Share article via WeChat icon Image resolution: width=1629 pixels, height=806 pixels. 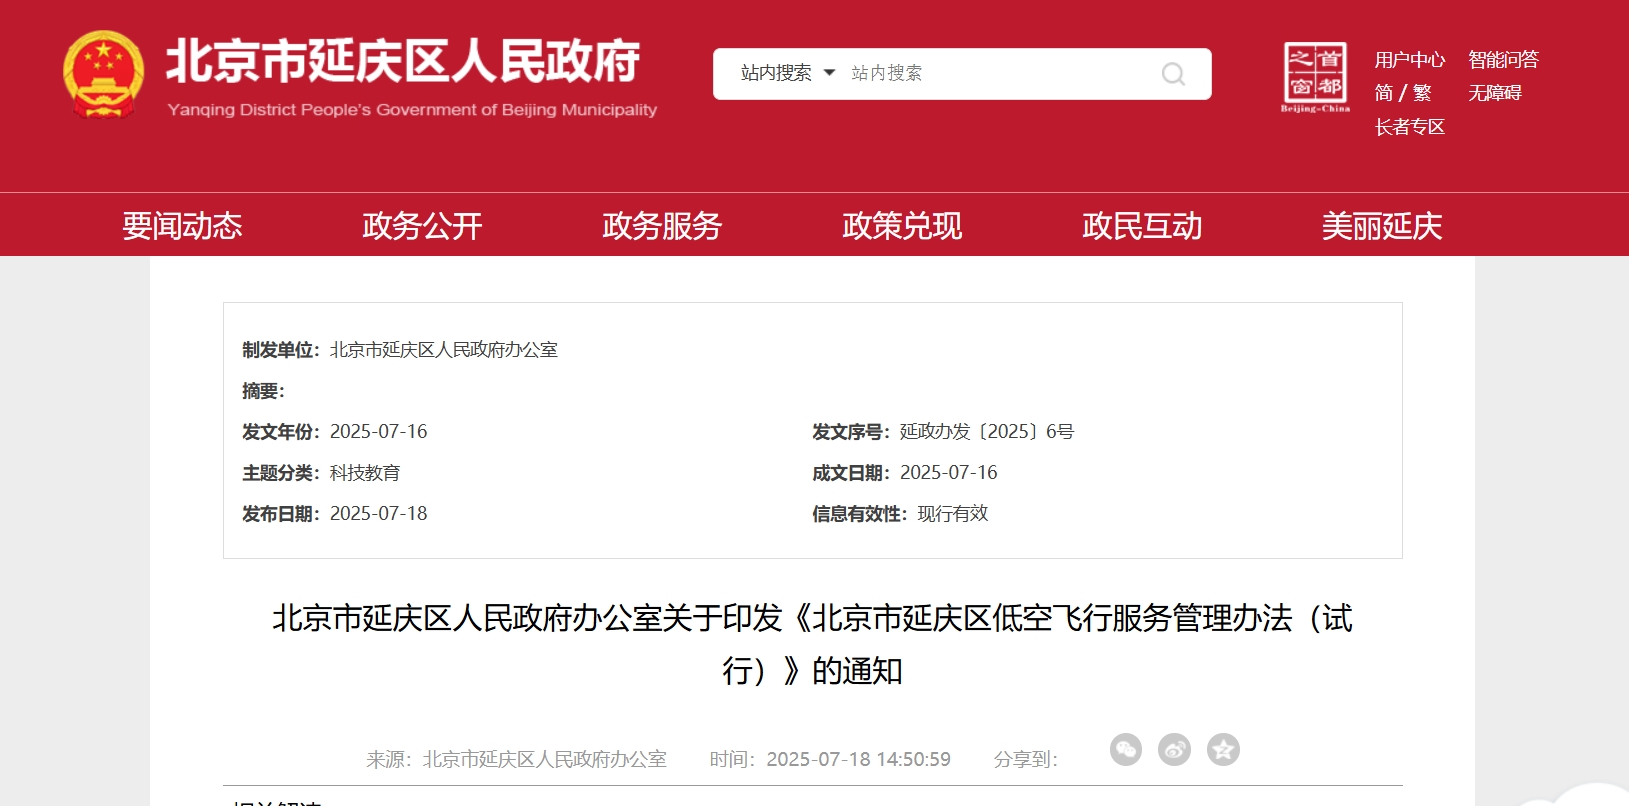(x=1126, y=749)
